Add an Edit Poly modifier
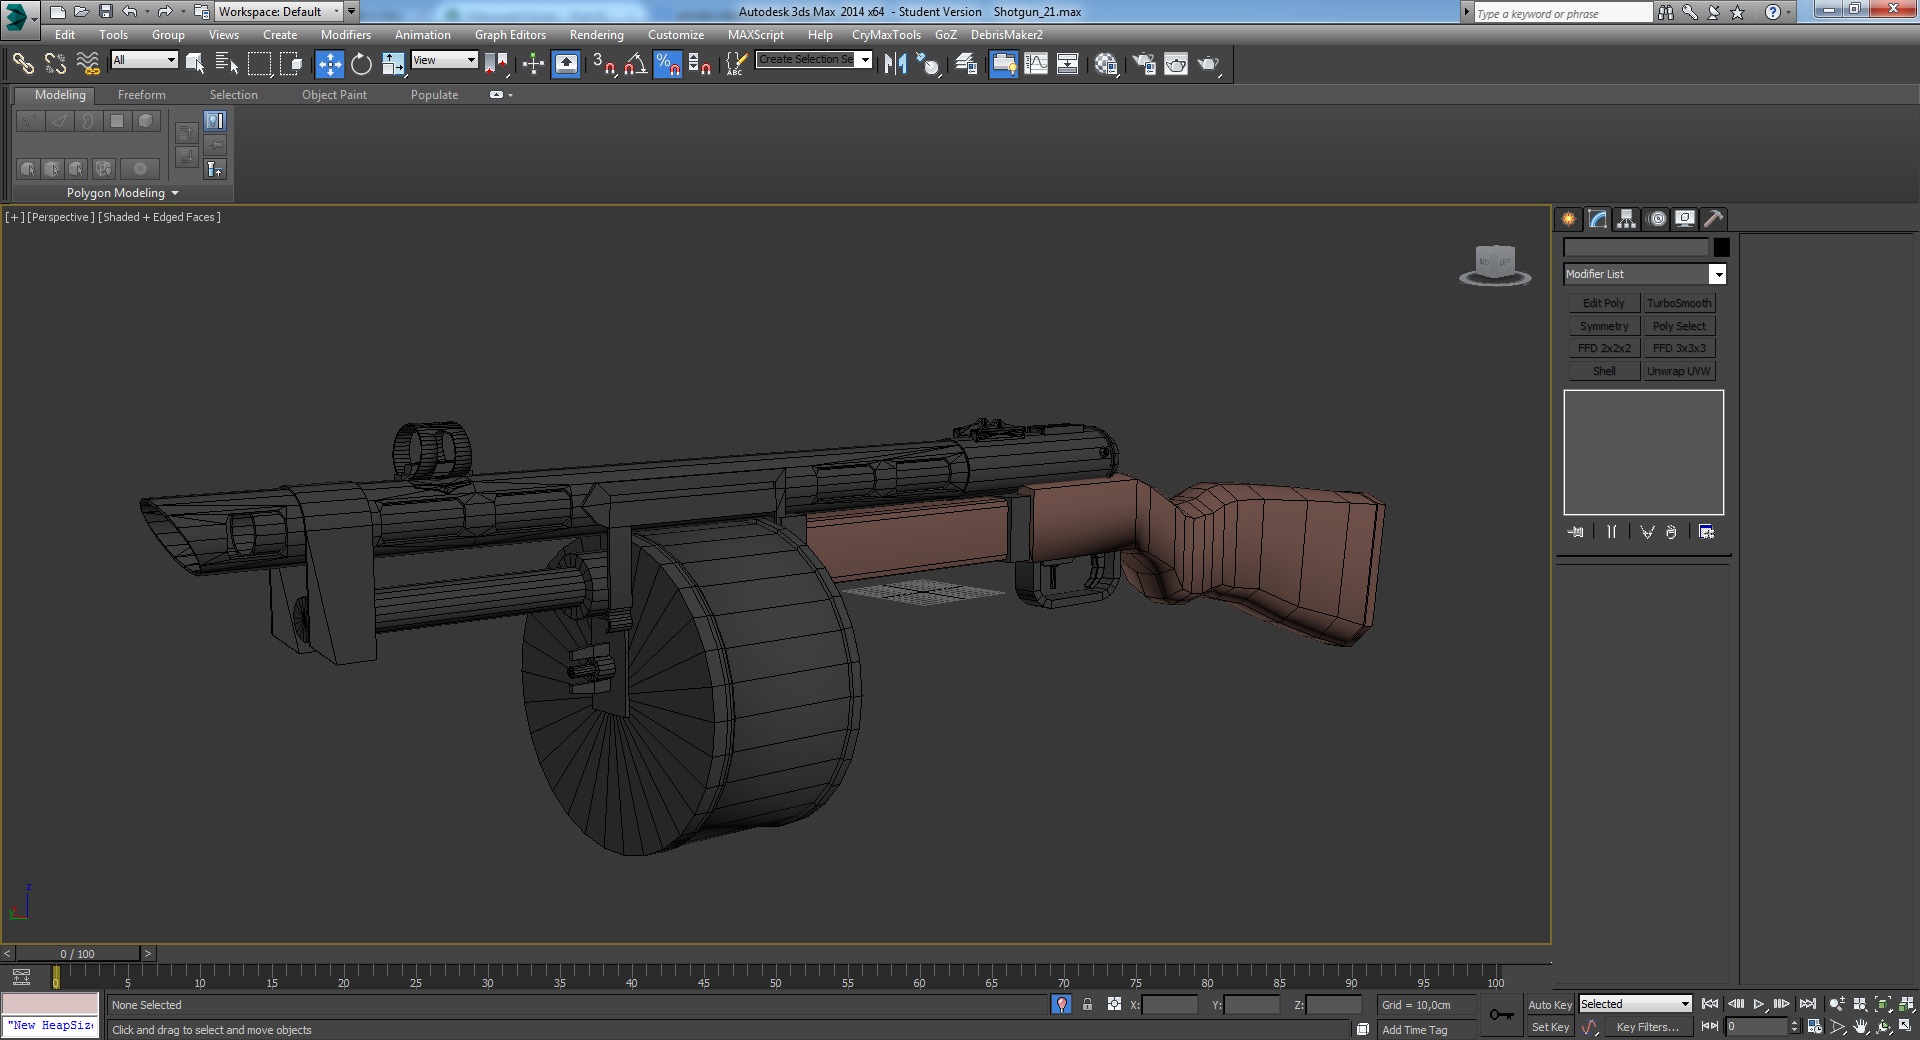The image size is (1920, 1040). pos(1604,303)
